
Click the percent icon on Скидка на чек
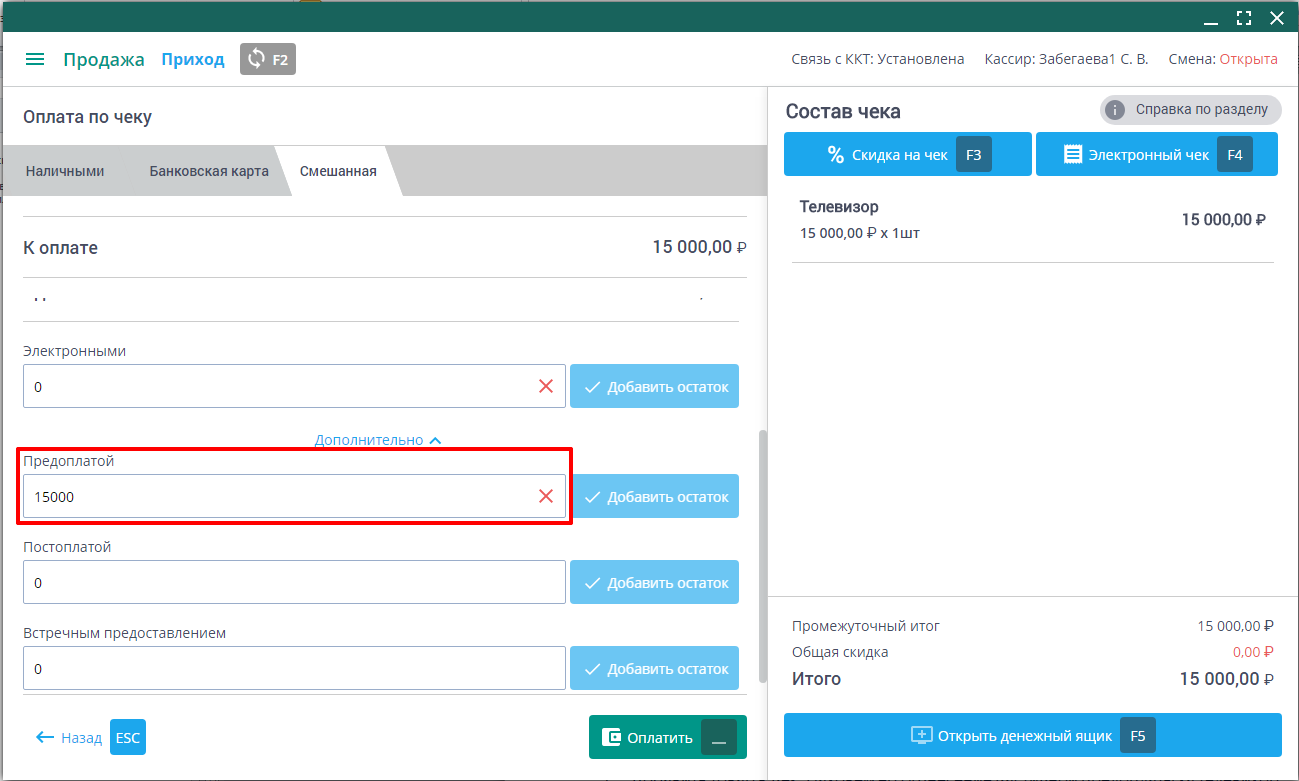[836, 154]
